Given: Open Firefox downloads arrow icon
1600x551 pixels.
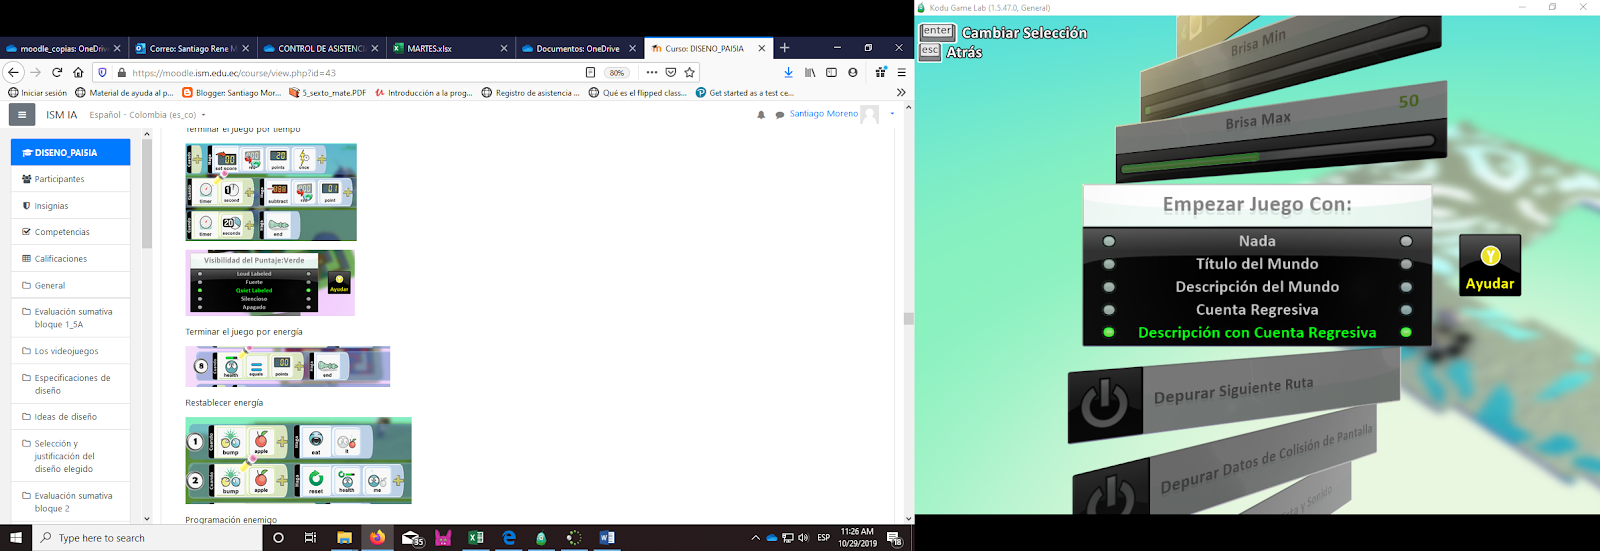Looking at the screenshot, I should click(788, 72).
